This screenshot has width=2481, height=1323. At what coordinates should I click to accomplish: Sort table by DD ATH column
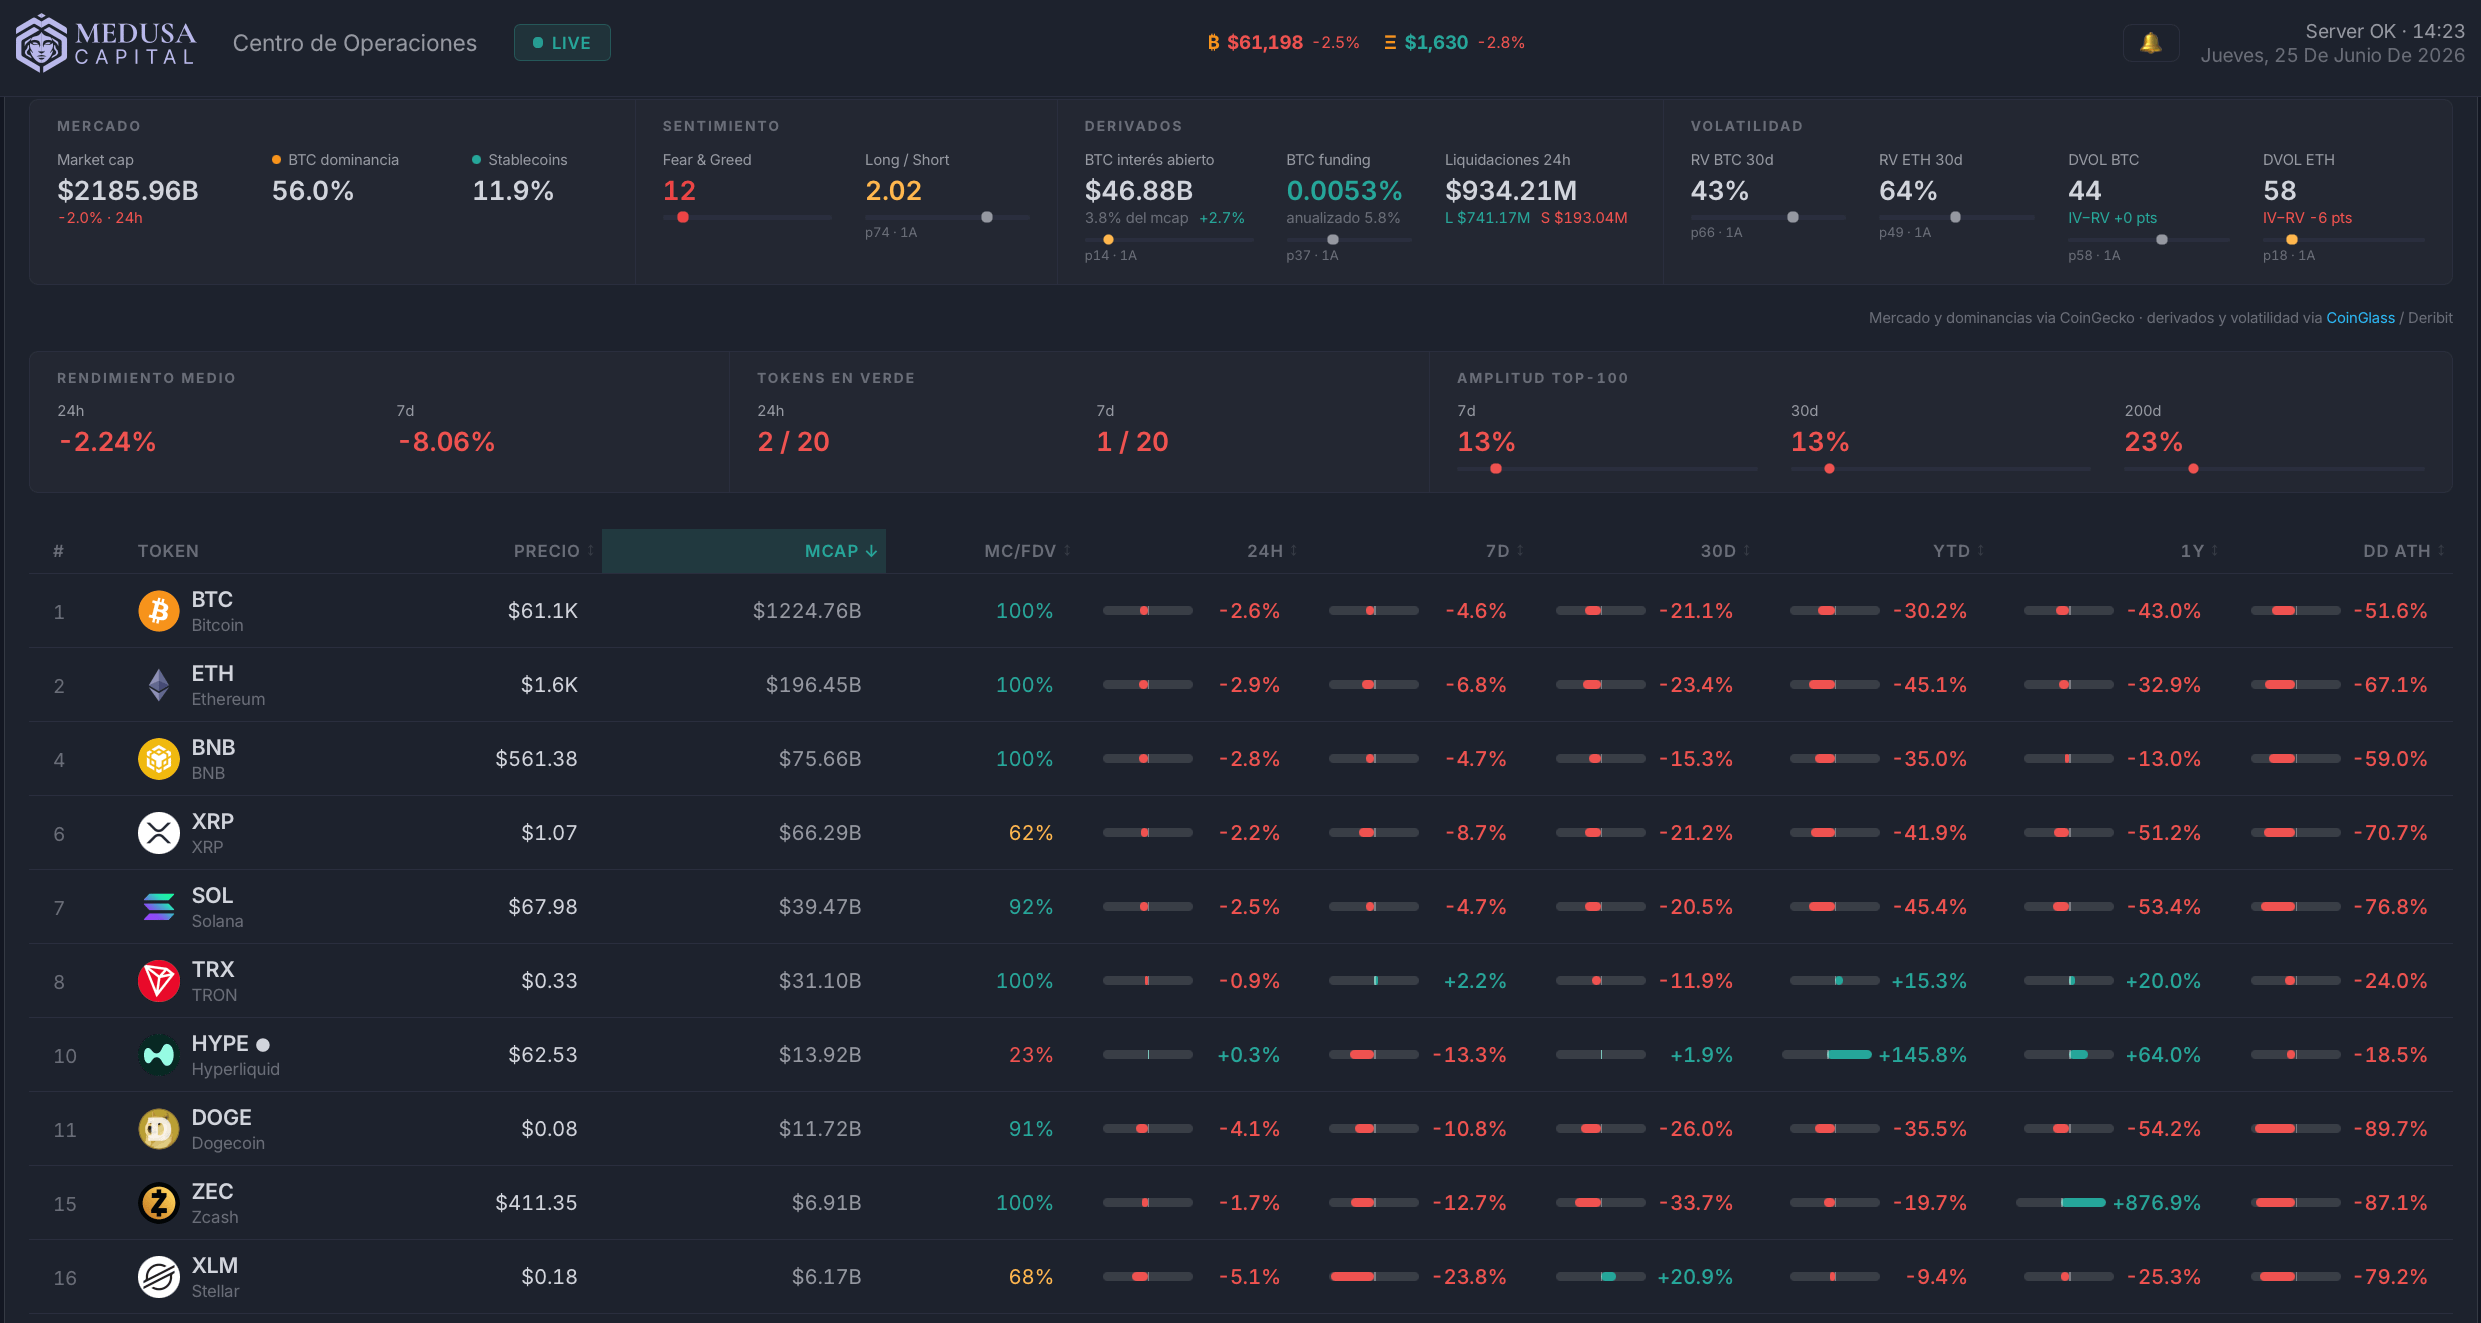pos(2403,551)
